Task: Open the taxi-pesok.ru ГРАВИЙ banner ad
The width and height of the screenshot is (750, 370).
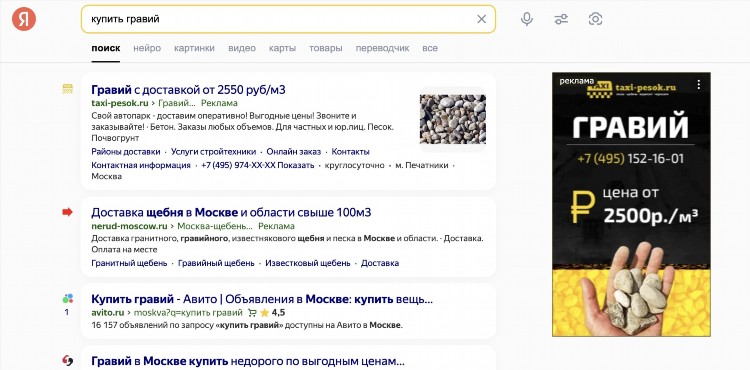Action: [631, 204]
